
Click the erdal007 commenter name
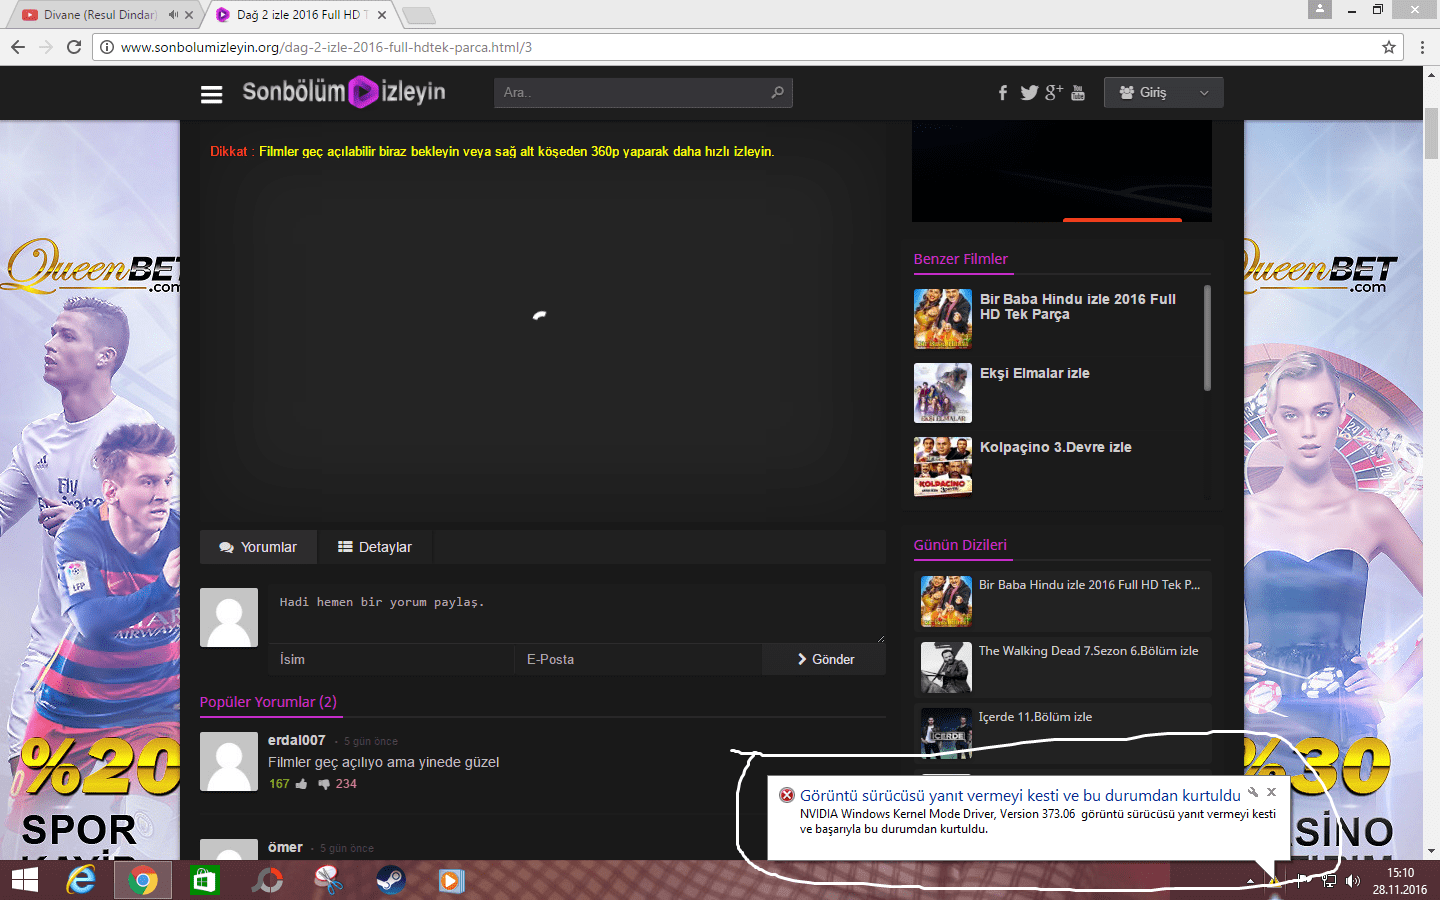click(x=297, y=740)
